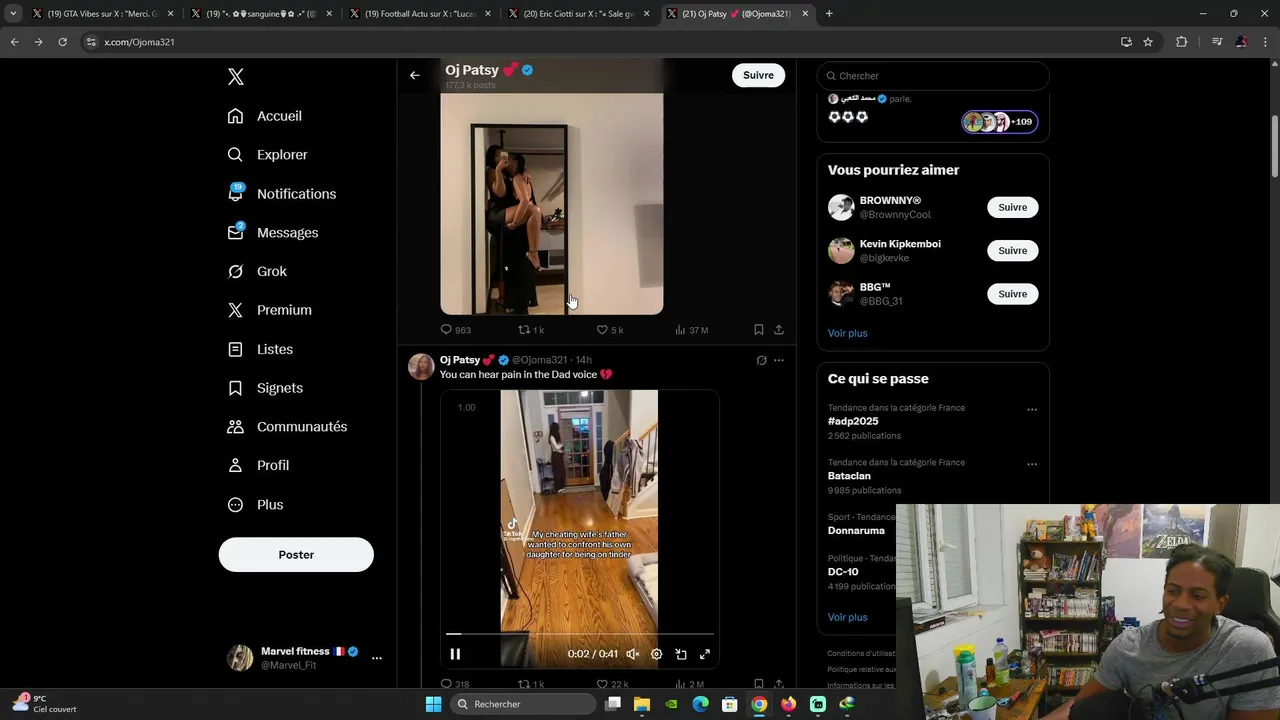The height and width of the screenshot is (720, 1280).
Task: Share the mirror photo post
Action: point(779,330)
